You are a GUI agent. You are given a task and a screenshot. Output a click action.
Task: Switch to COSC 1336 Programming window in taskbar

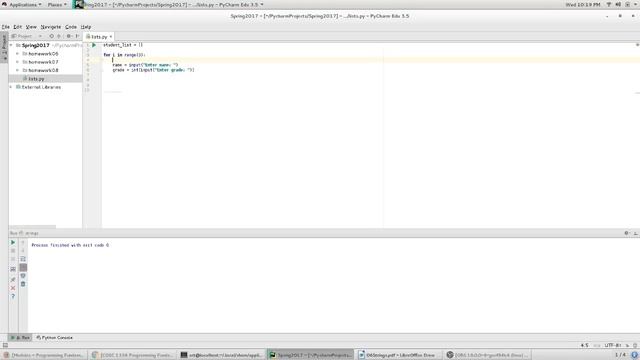(x=133, y=355)
